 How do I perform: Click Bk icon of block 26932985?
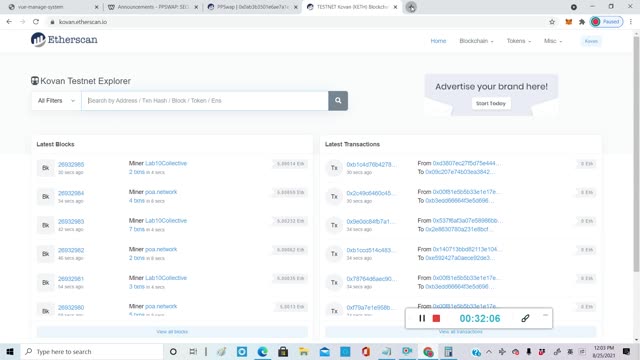[x=46, y=168]
